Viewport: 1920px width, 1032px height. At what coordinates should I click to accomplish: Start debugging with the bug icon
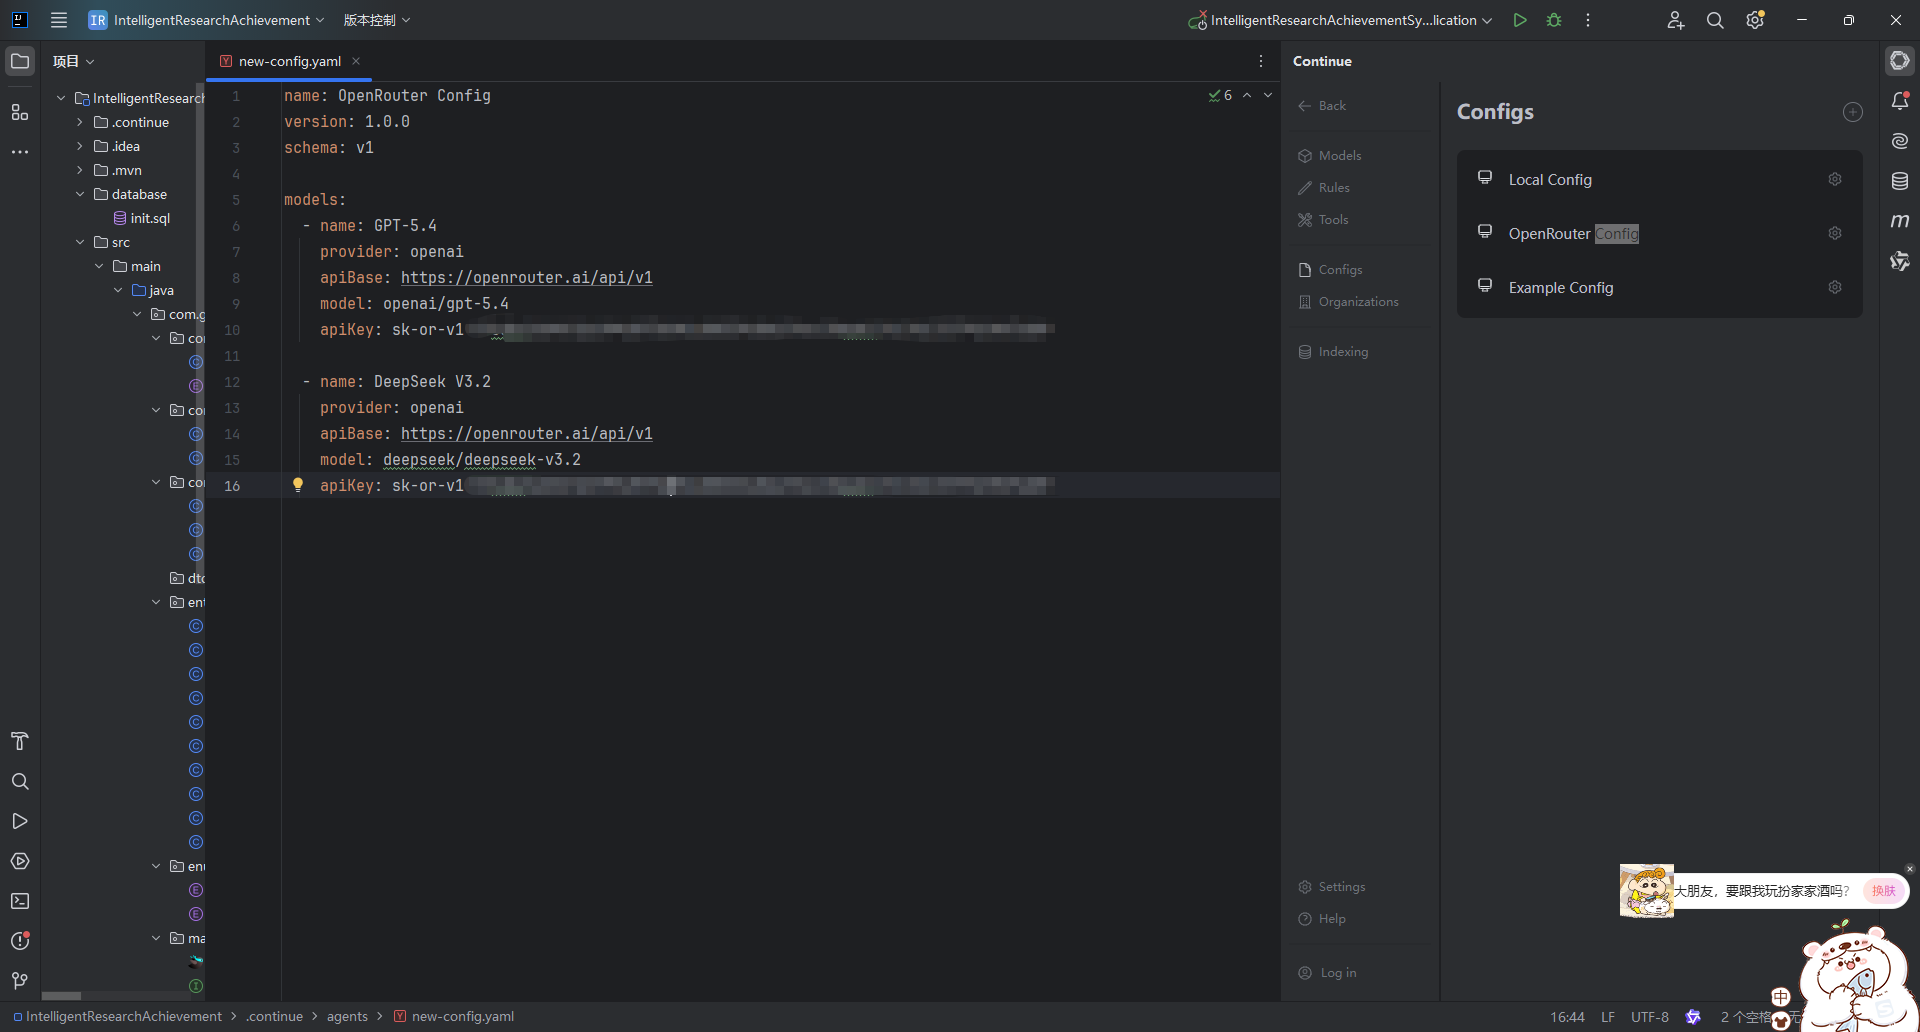1554,20
